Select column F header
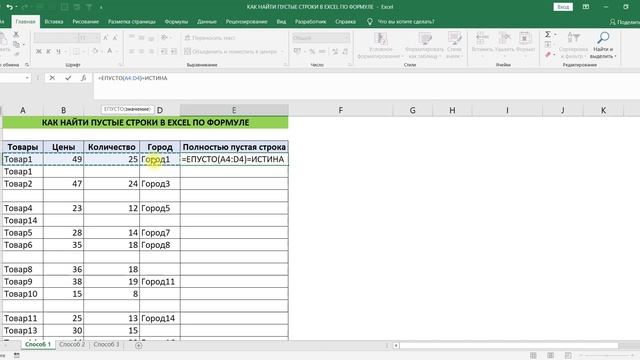The width and height of the screenshot is (640, 360). point(340,110)
